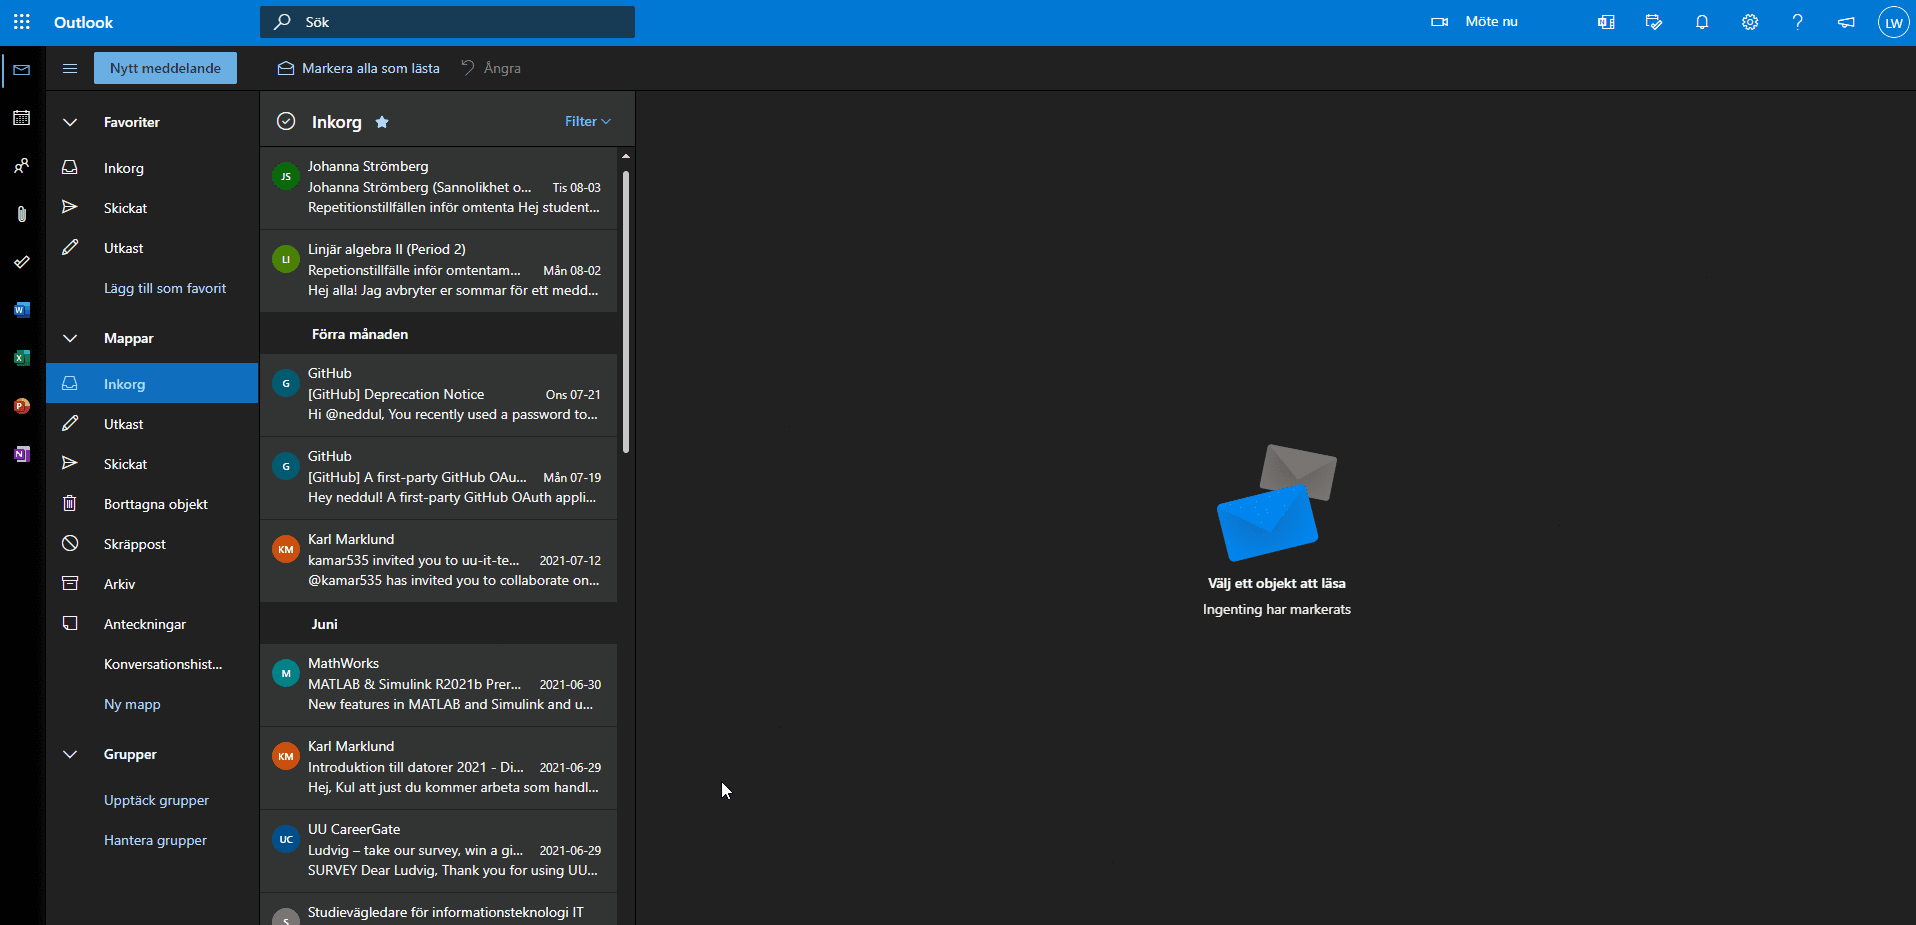Open Introduktion till datorer 2021 email
This screenshot has height=925, width=1916.
pyautogui.click(x=439, y=767)
